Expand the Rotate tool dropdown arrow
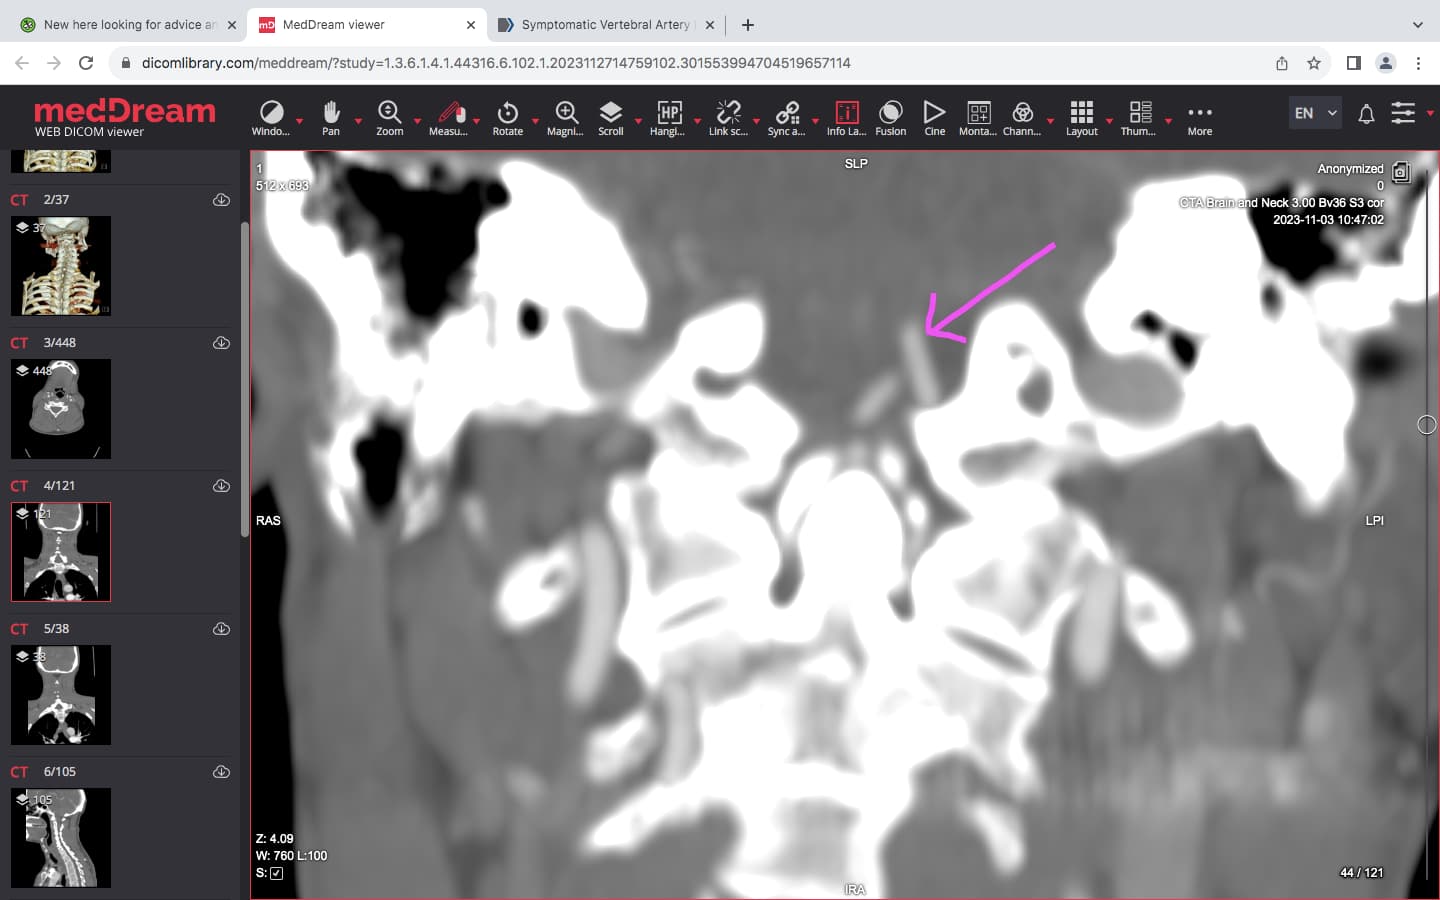 [x=535, y=121]
